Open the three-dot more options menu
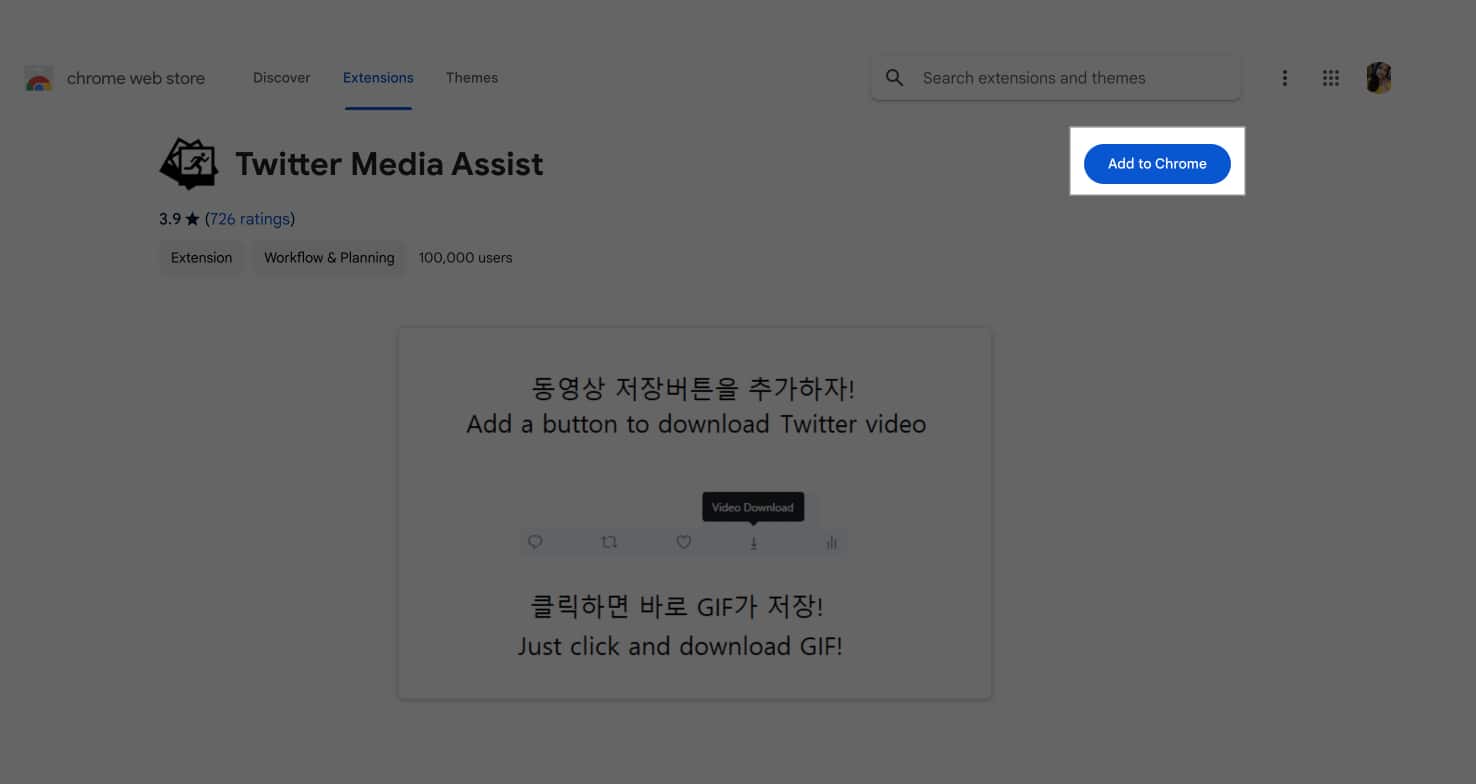1476x784 pixels. coord(1284,77)
